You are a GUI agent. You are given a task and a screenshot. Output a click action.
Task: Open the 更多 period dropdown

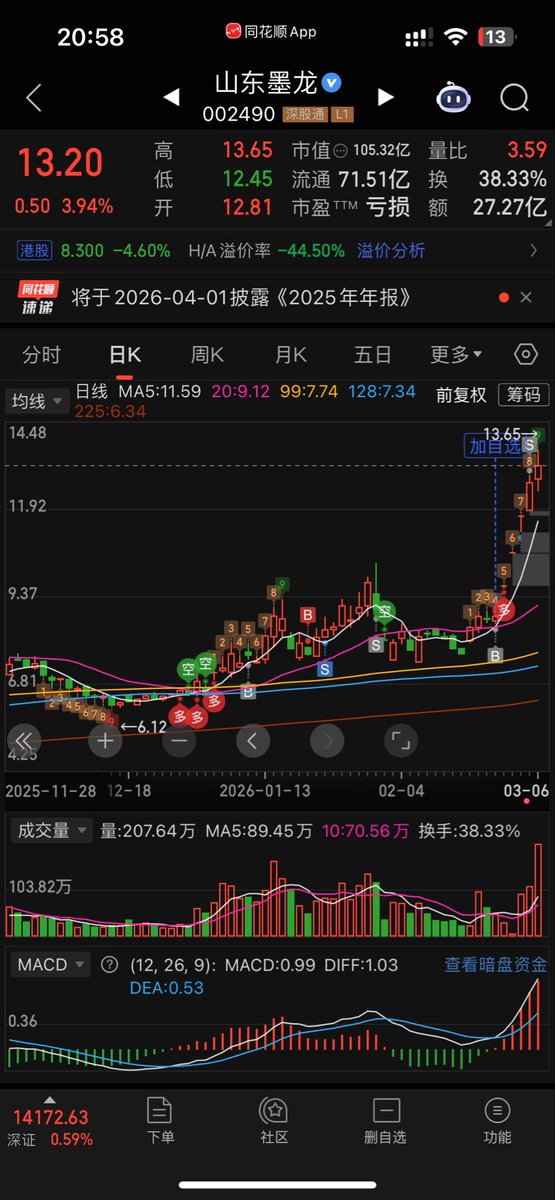pos(456,354)
